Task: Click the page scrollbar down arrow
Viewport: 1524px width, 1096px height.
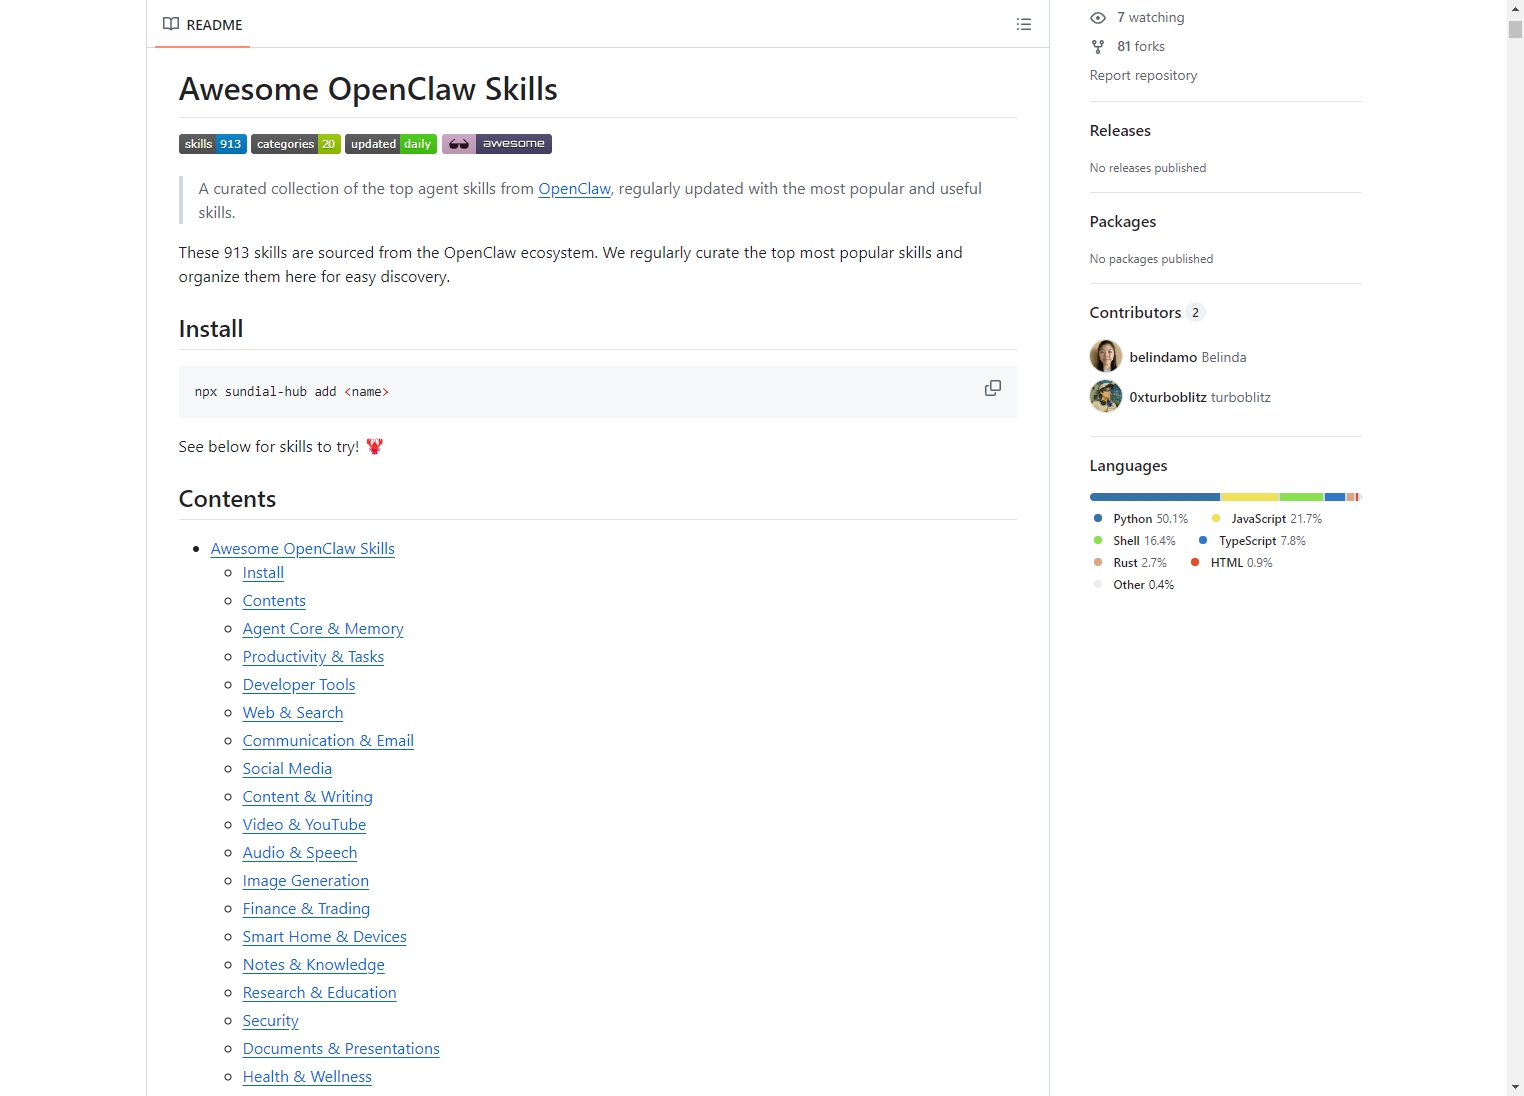Action: tap(1516, 1087)
